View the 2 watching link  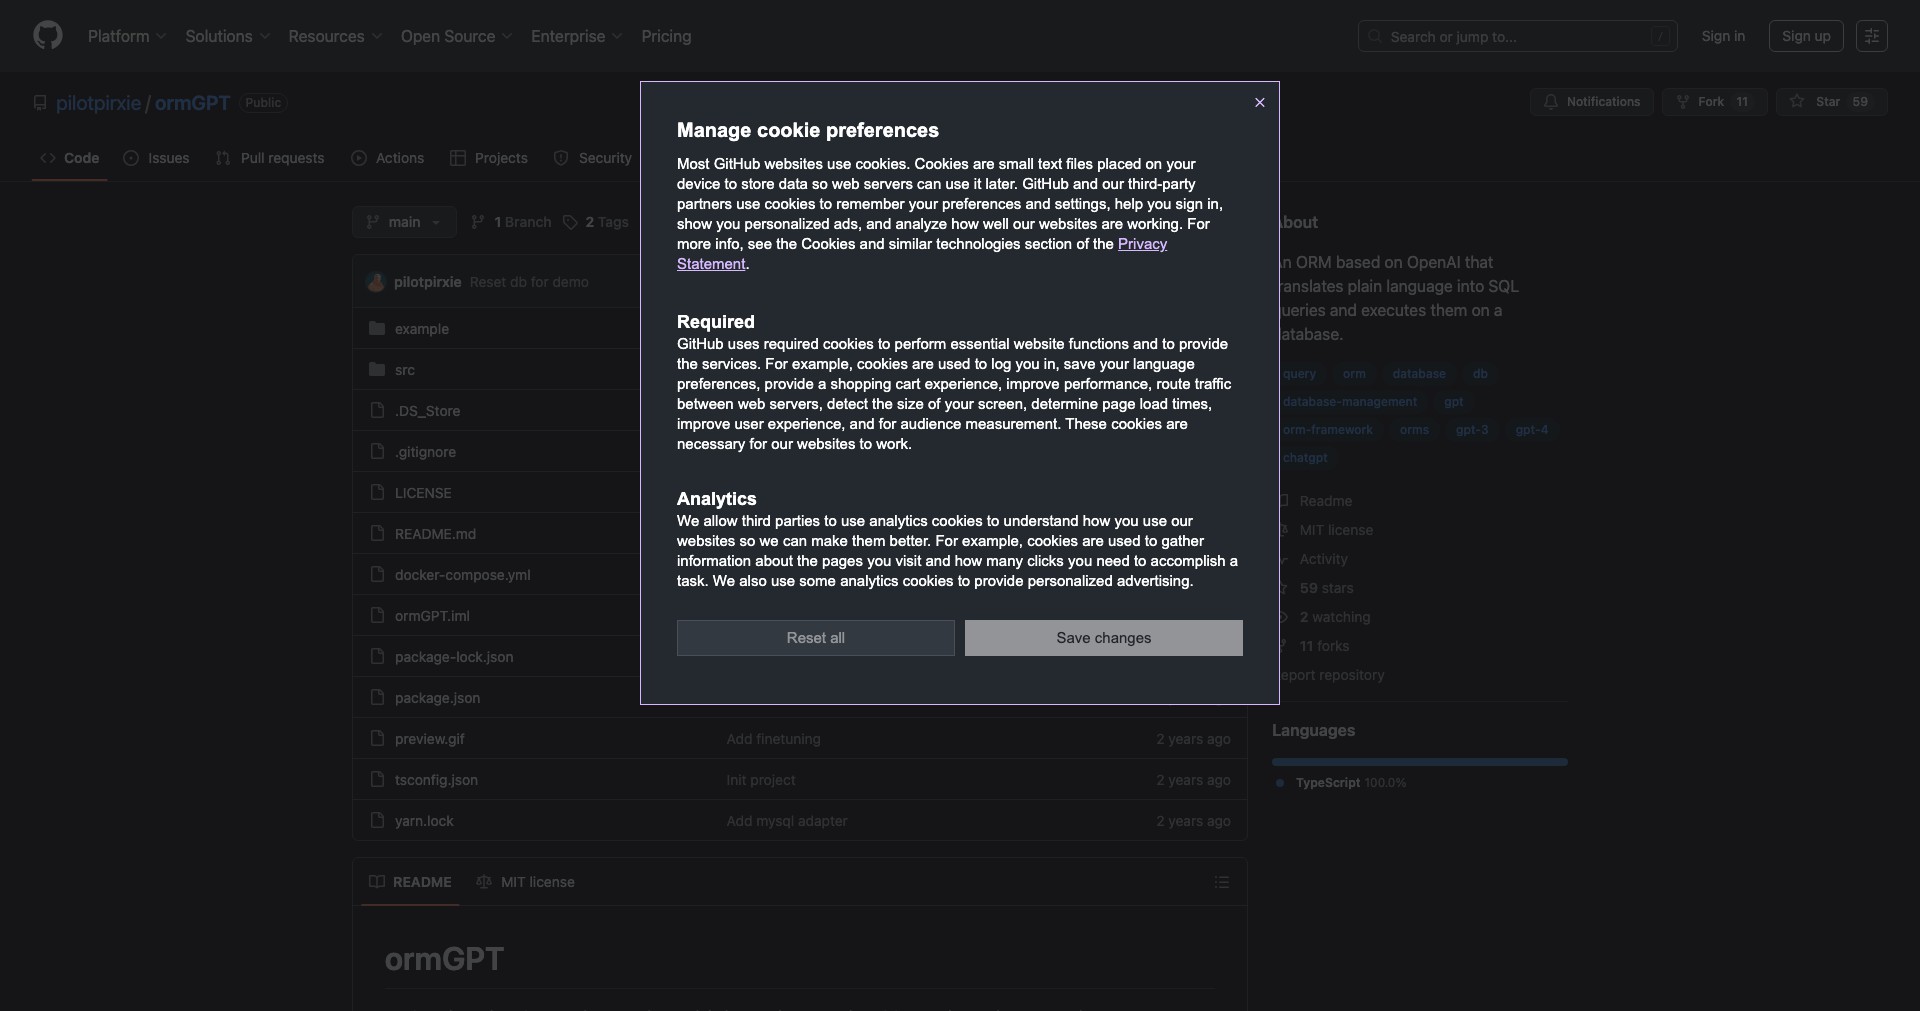pos(1334,617)
